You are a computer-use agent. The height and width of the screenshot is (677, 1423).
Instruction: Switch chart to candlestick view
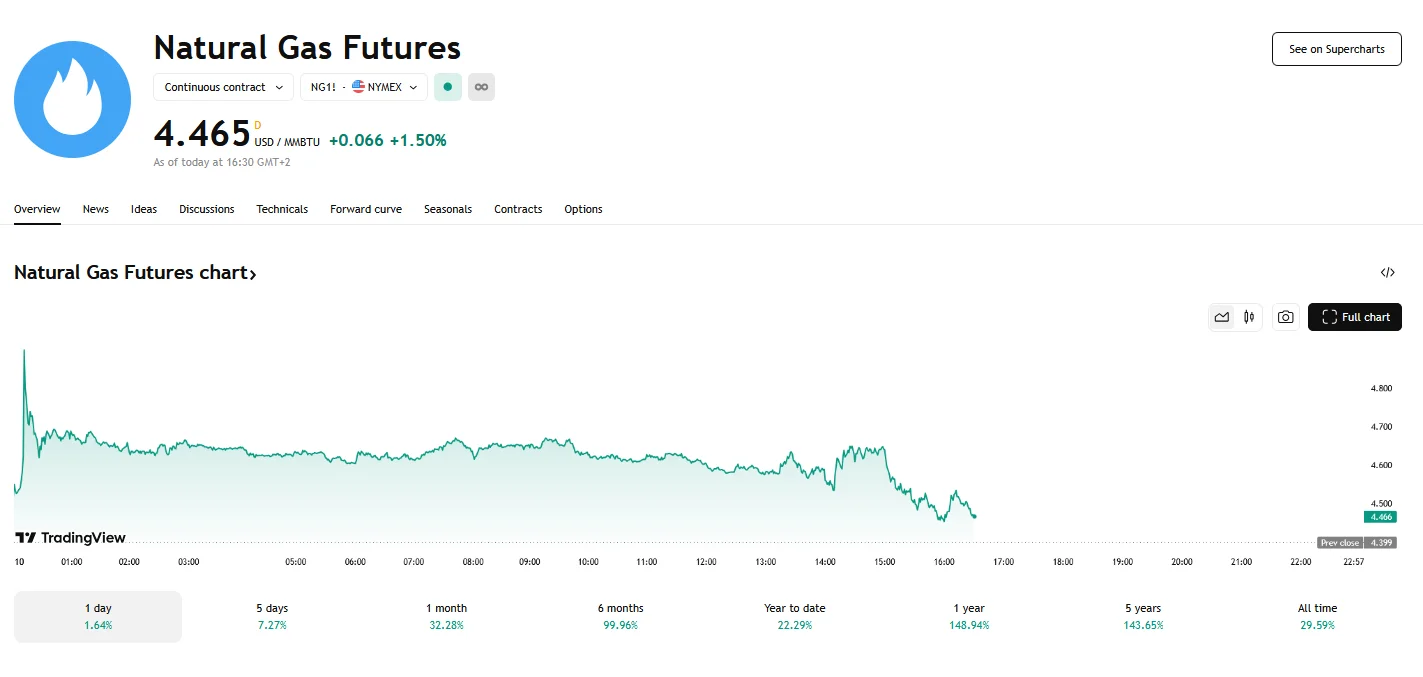(1248, 316)
